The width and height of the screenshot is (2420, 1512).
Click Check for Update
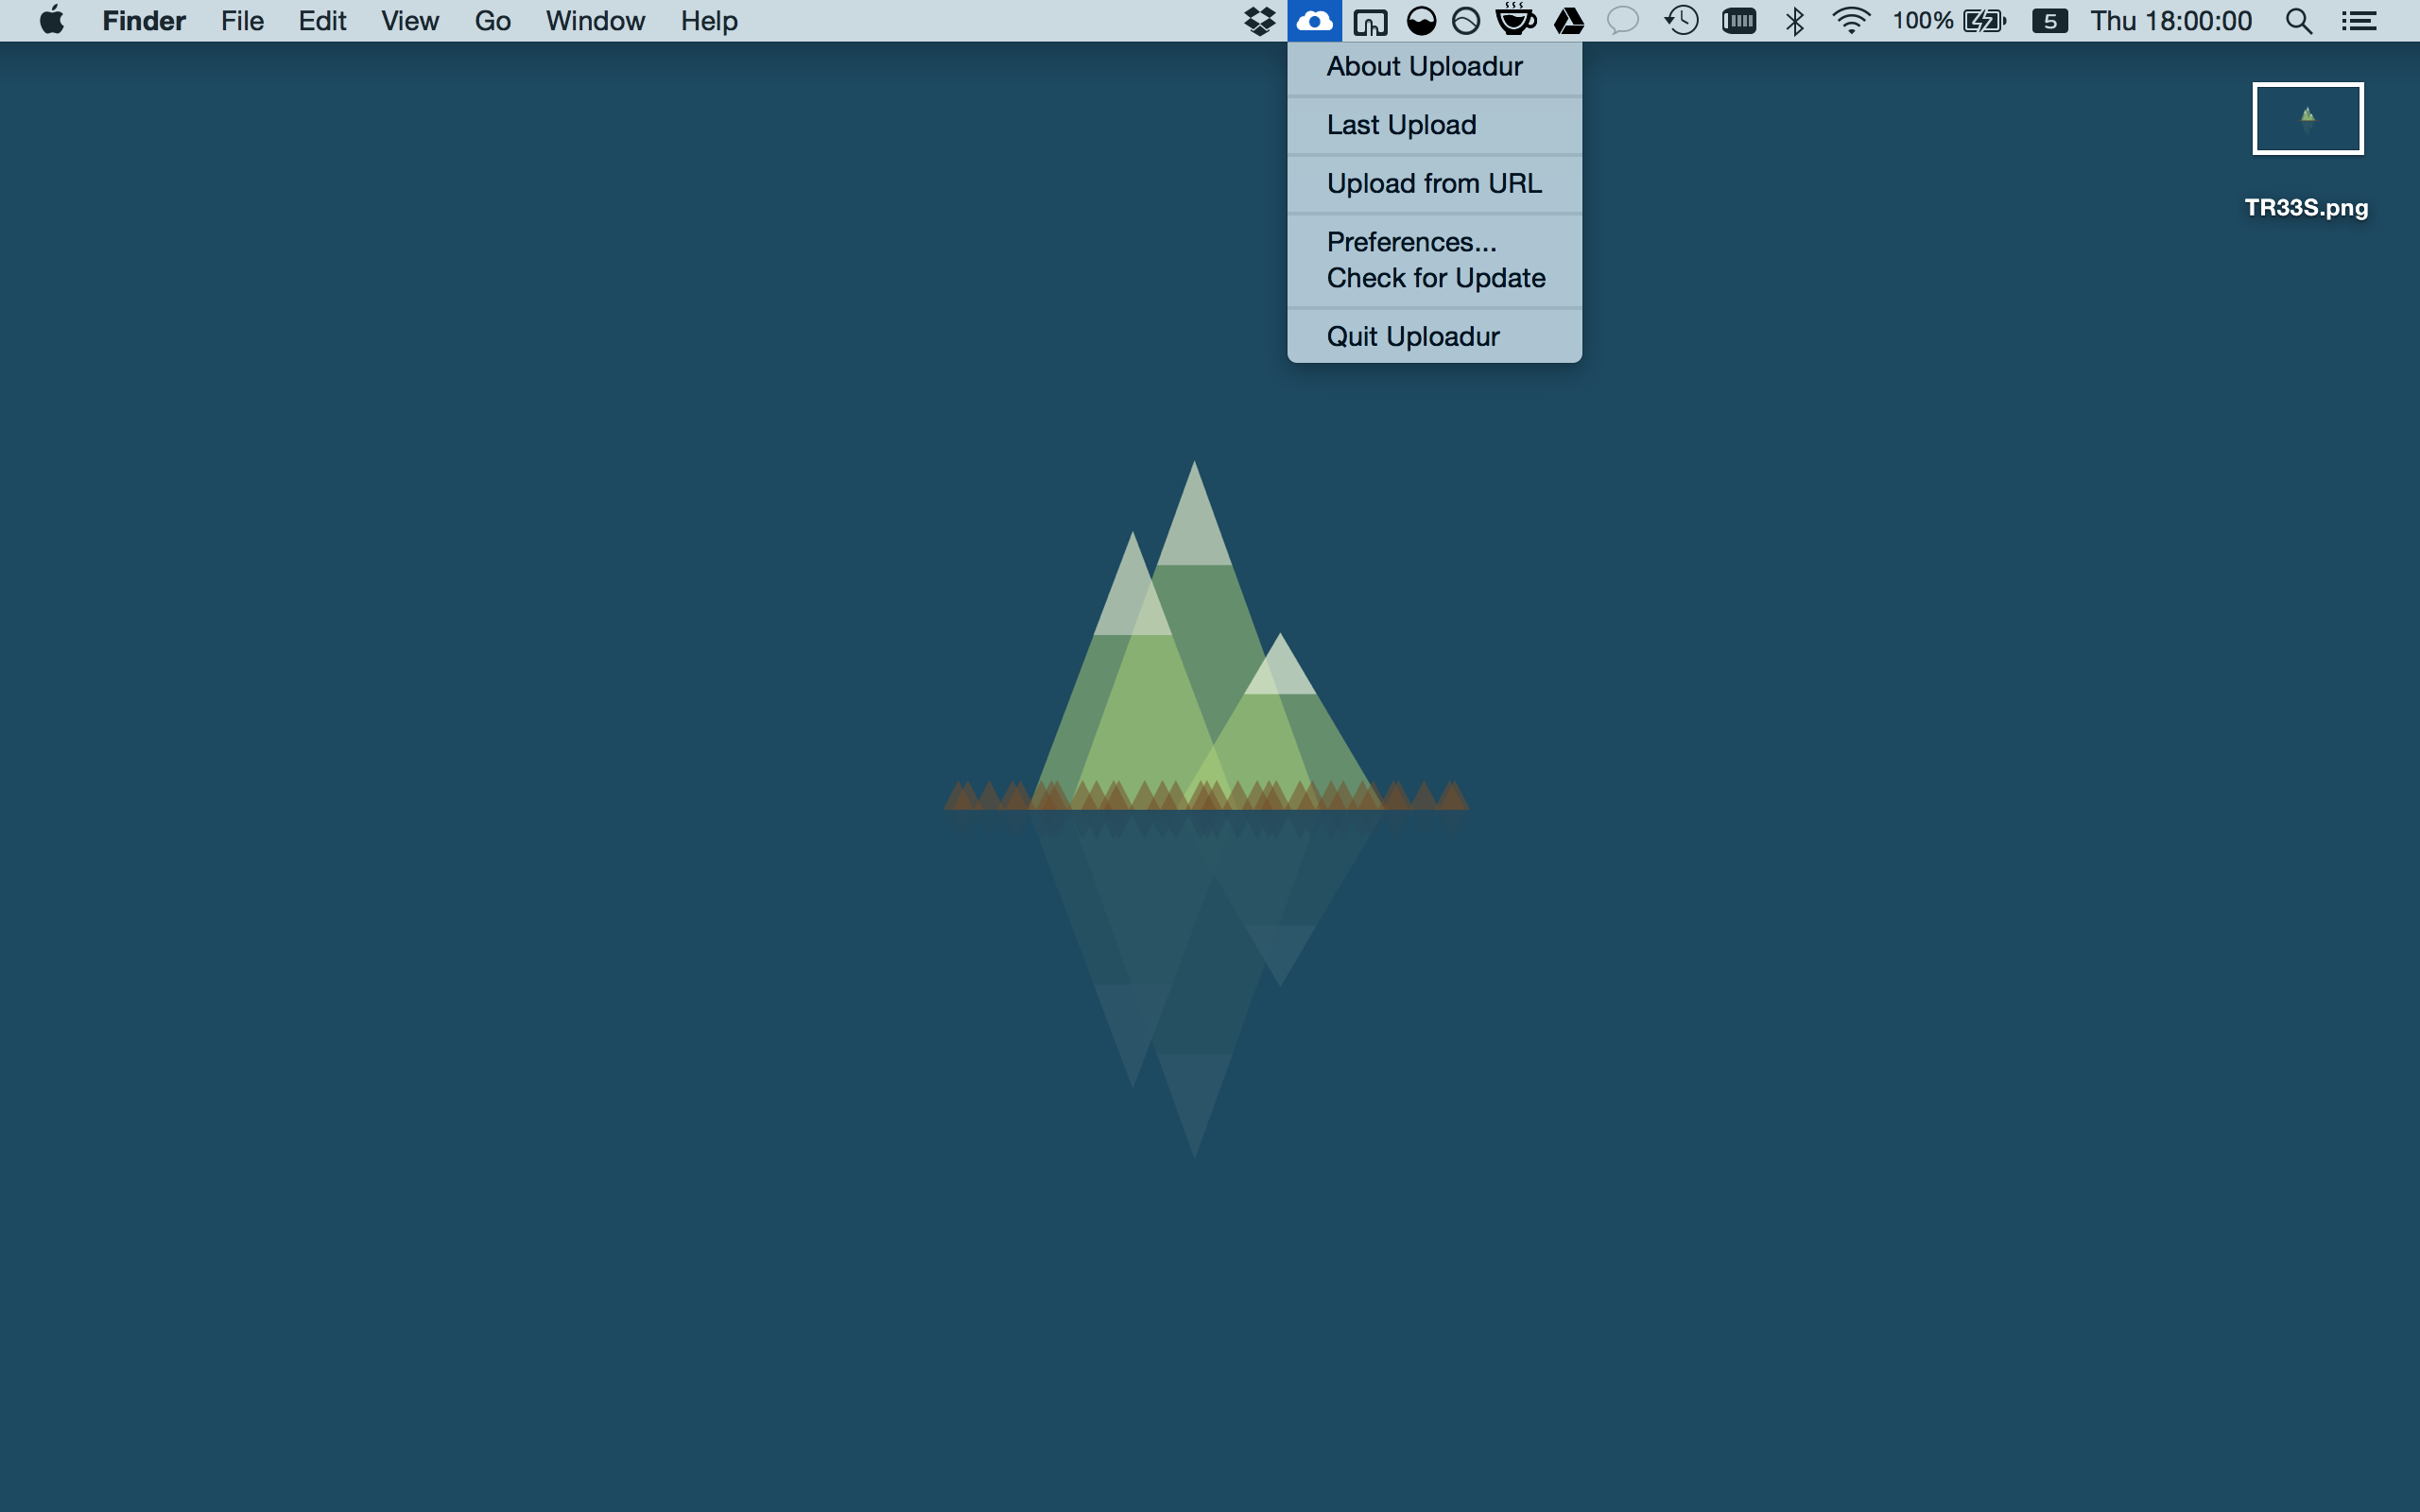click(1435, 278)
